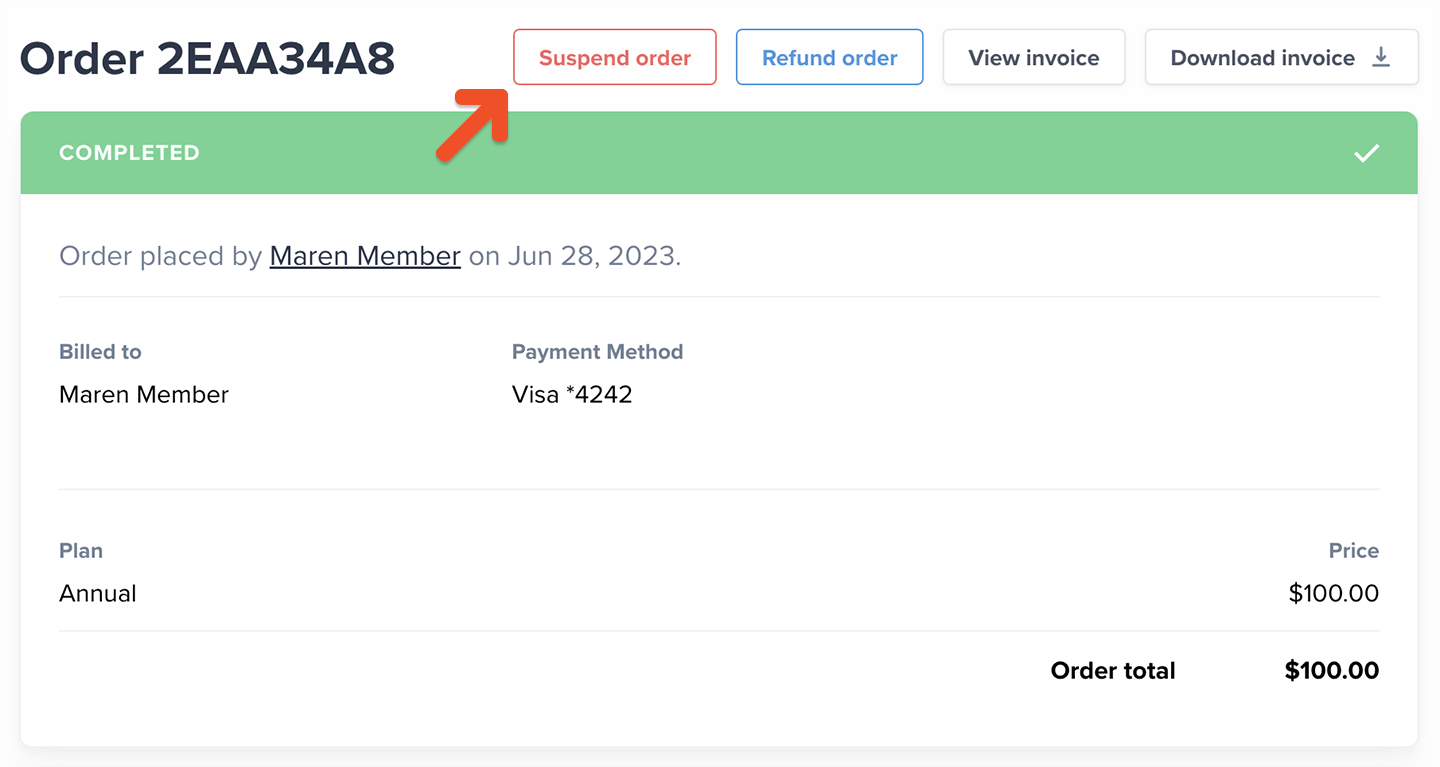Screen dimensions: 1440x767
Task: Click the Annual plan price $100.00
Action: point(1333,594)
